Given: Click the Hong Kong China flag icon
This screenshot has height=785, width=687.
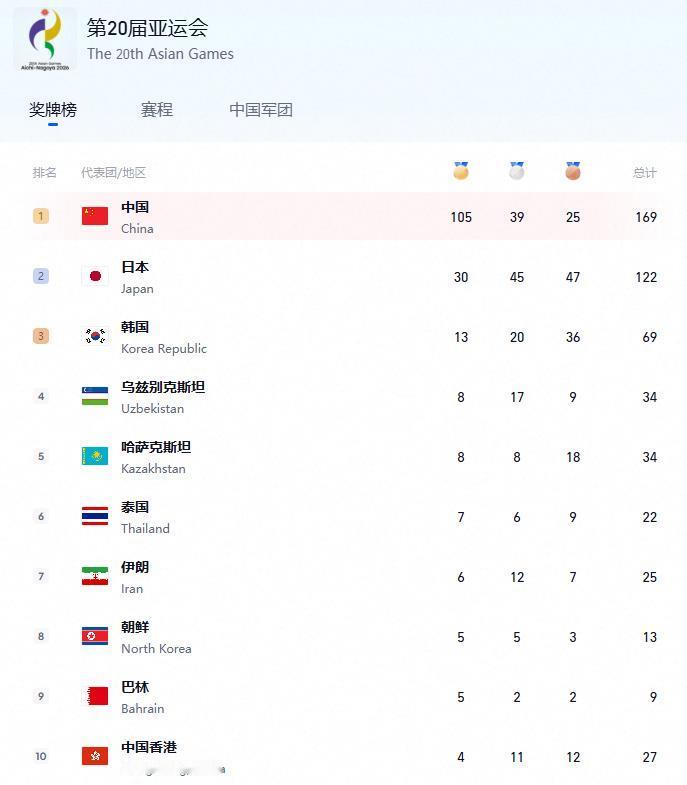Looking at the screenshot, I should (95, 756).
